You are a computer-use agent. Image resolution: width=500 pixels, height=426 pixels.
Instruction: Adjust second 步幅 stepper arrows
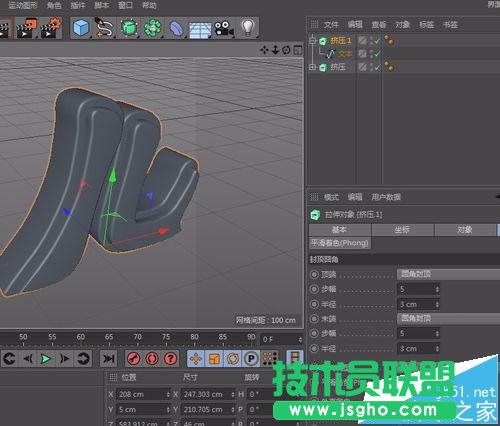pyautogui.click(x=437, y=333)
